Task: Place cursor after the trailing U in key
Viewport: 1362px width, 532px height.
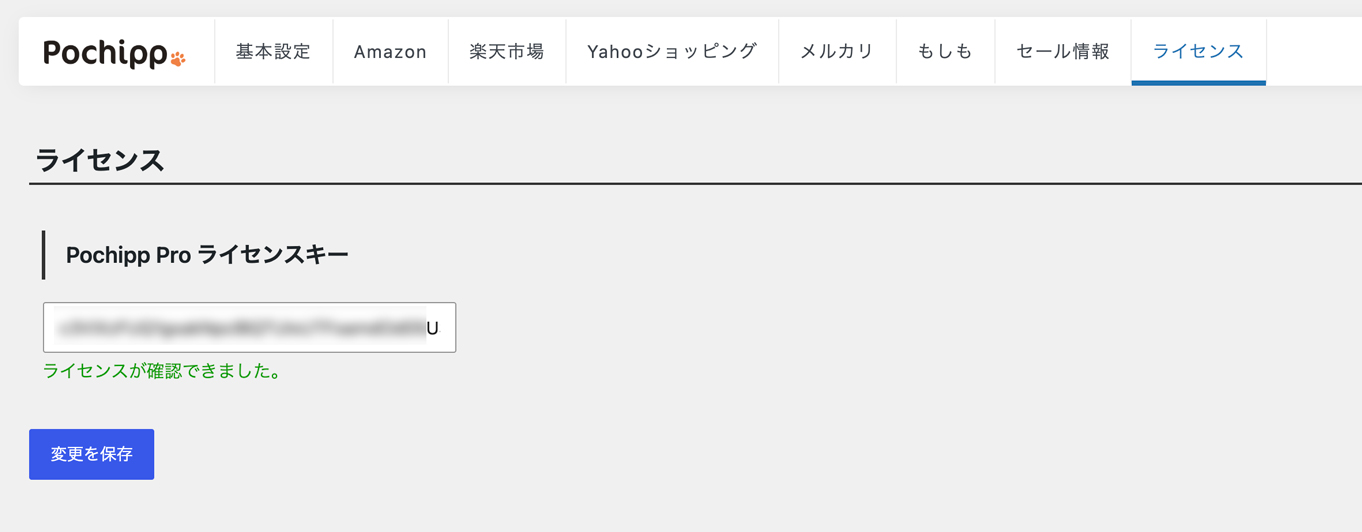Action: tap(440, 328)
